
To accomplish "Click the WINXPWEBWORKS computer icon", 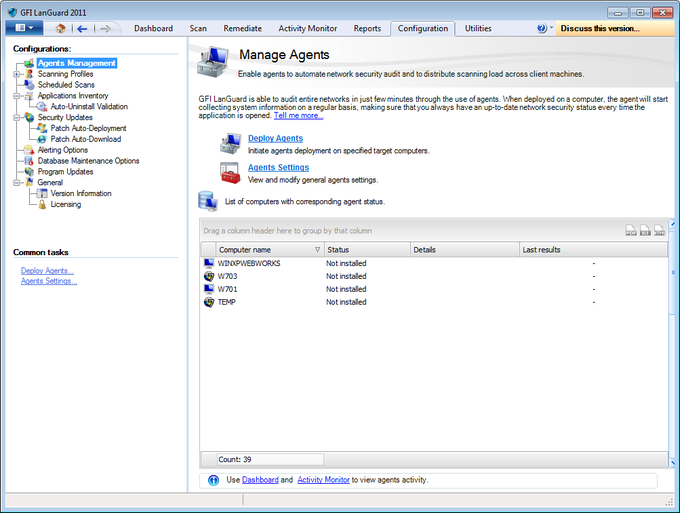I will click(x=209, y=263).
